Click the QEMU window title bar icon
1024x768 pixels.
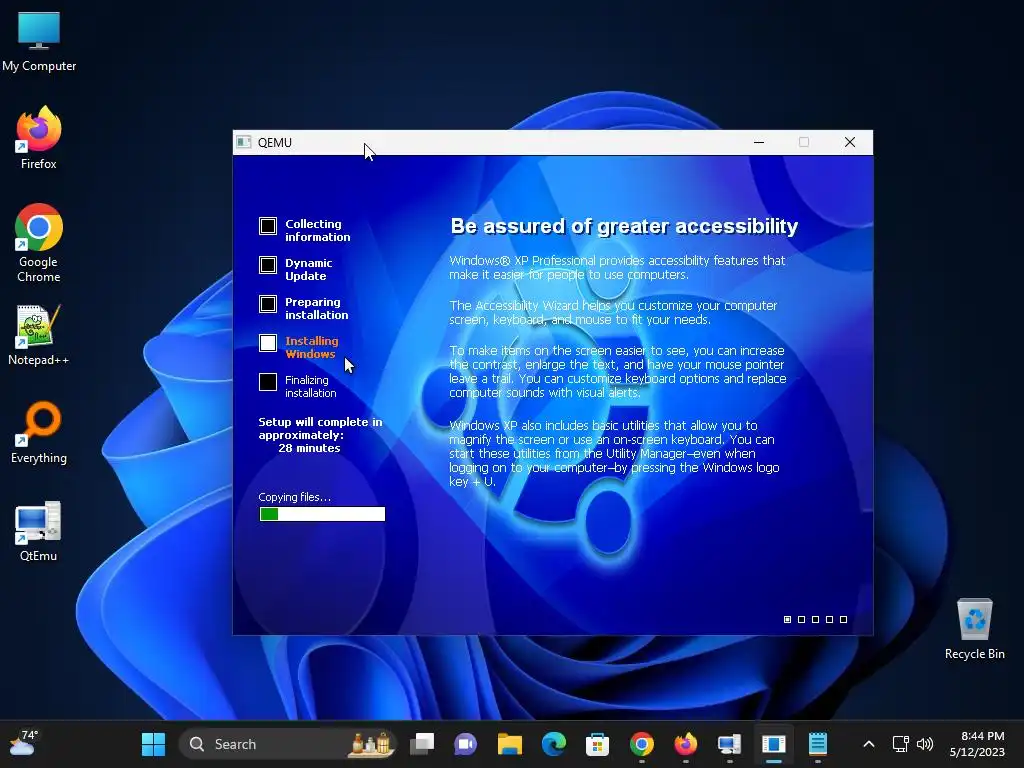(244, 142)
